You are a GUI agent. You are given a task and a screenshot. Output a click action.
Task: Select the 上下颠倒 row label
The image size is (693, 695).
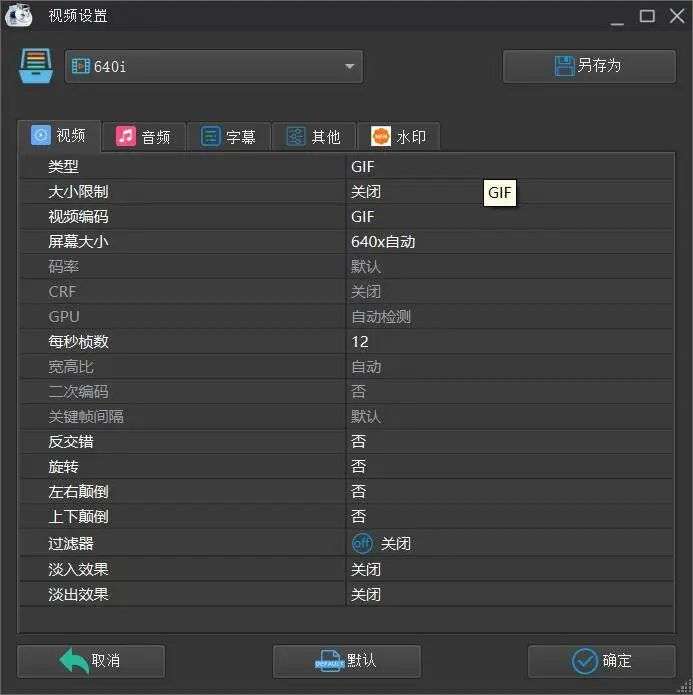[78, 516]
